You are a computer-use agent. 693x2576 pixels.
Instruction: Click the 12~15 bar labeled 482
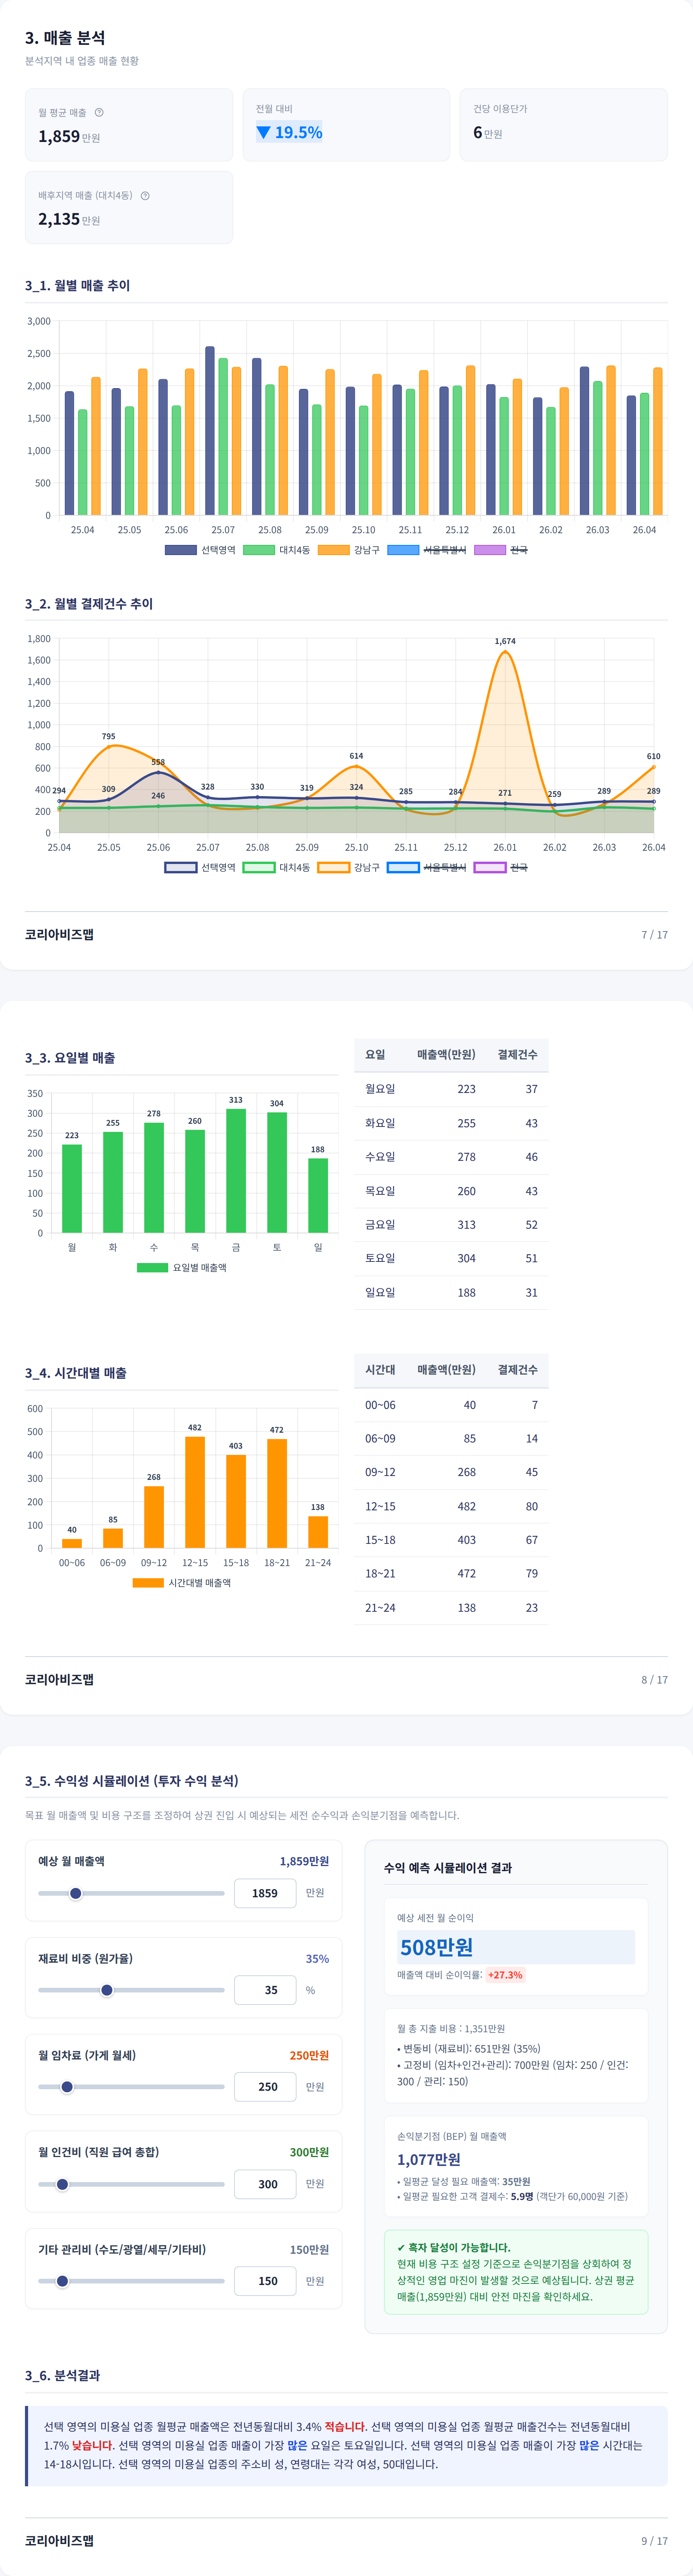(195, 1492)
